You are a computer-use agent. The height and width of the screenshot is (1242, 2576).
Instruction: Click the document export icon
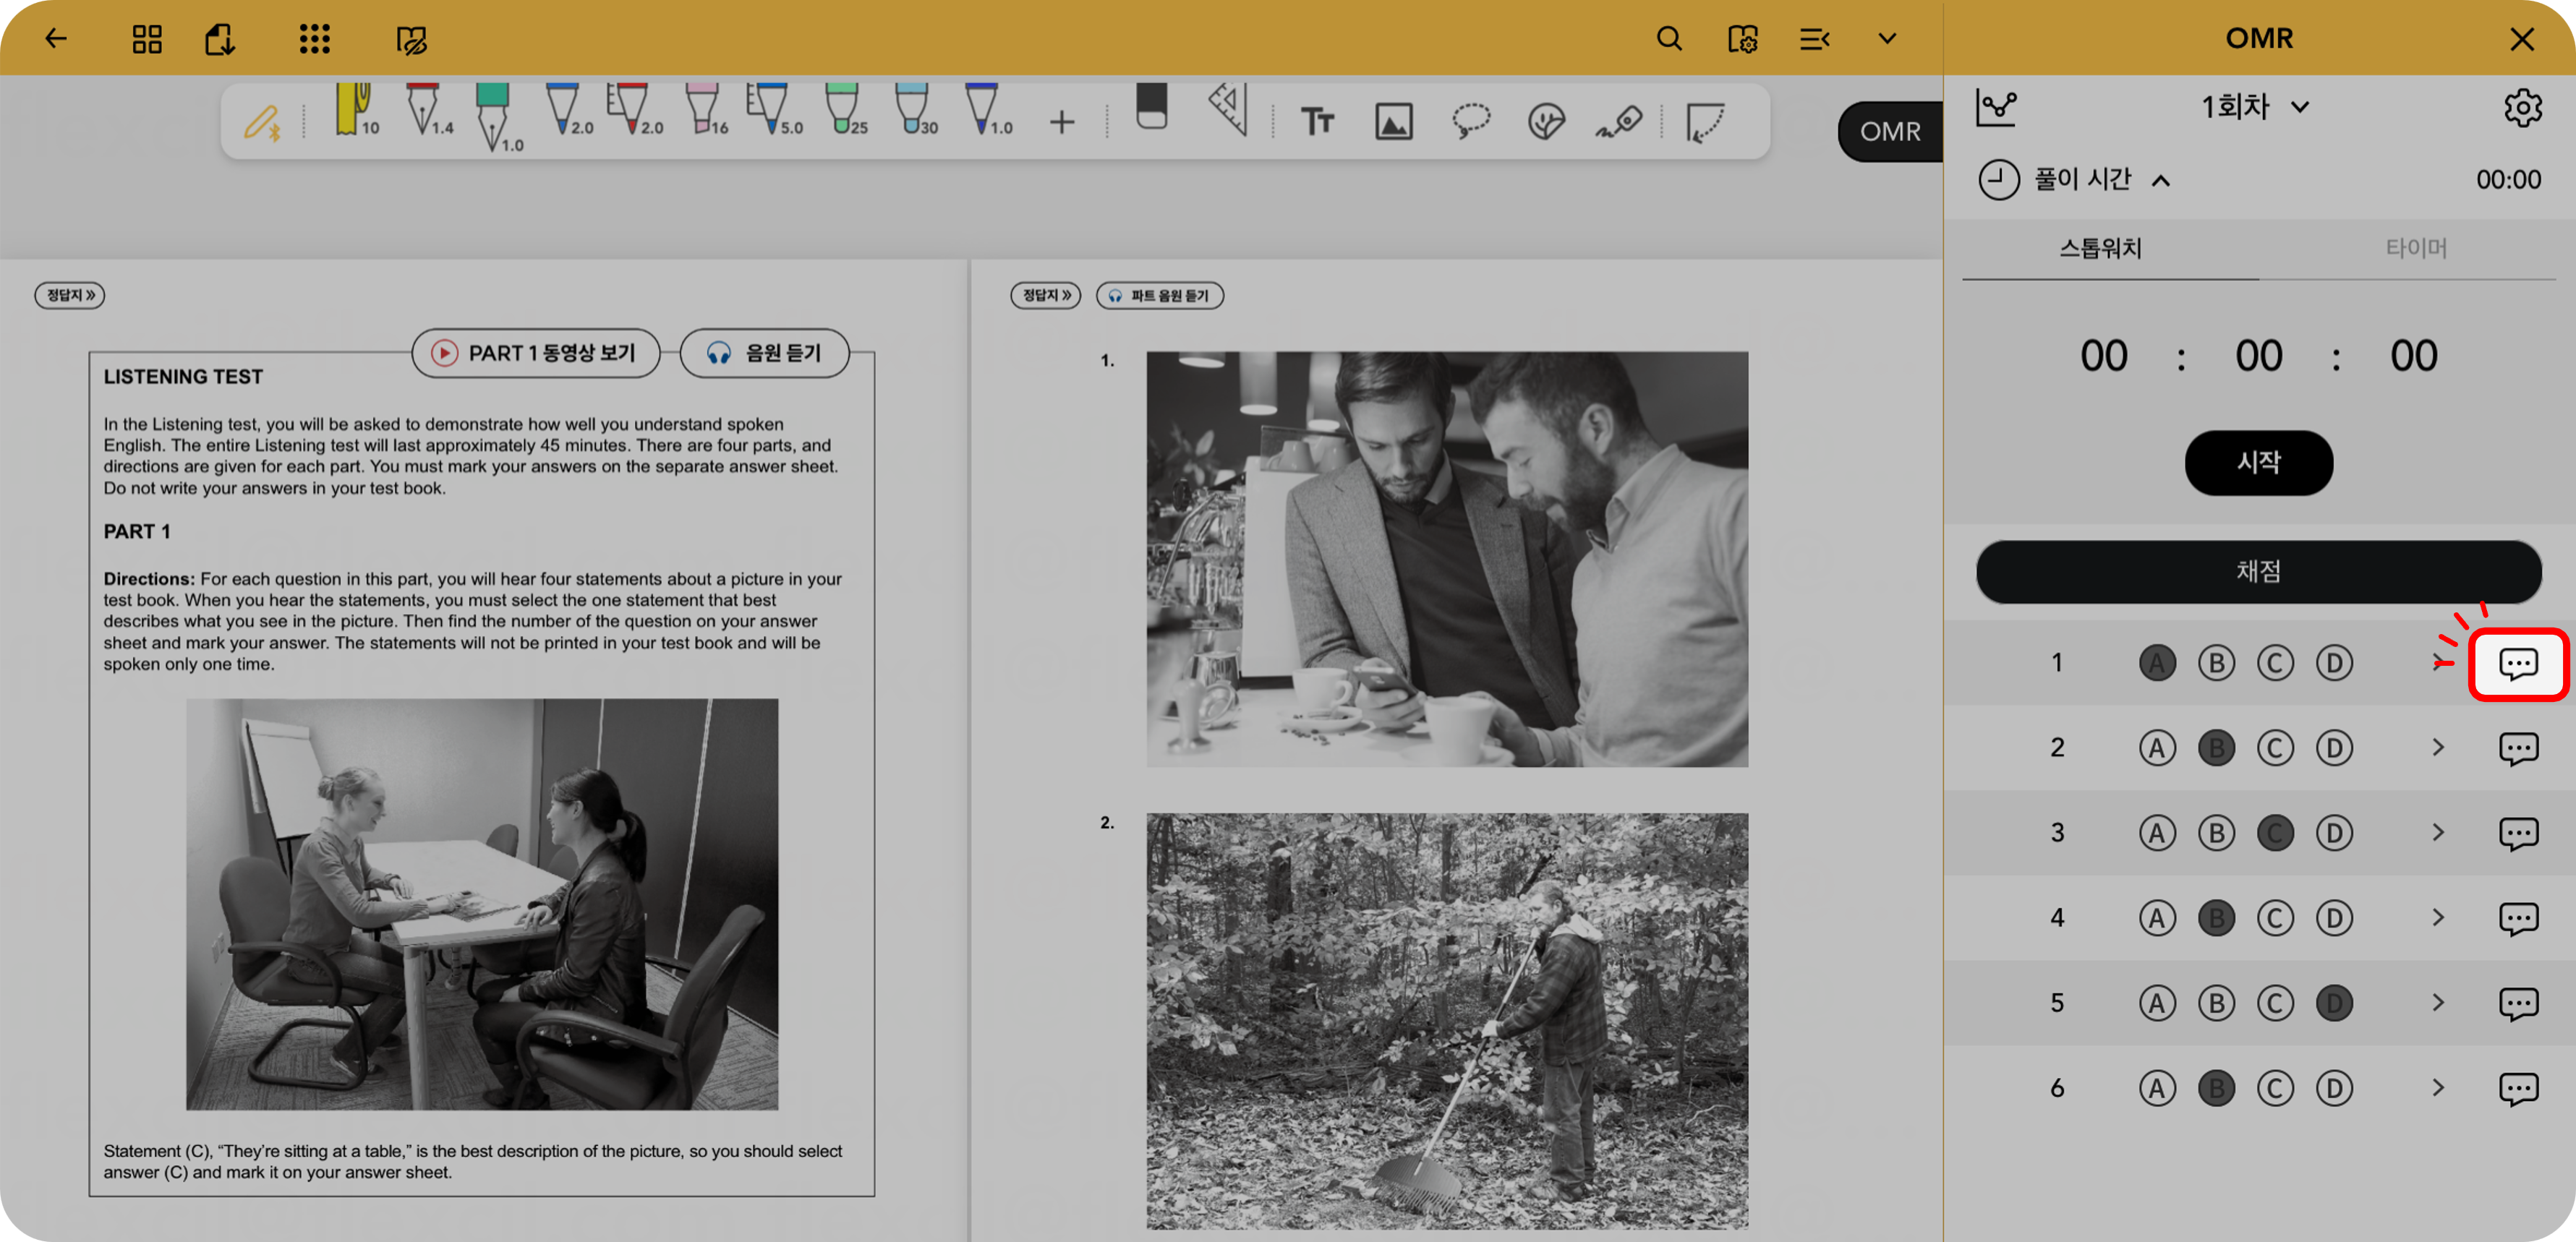220,39
